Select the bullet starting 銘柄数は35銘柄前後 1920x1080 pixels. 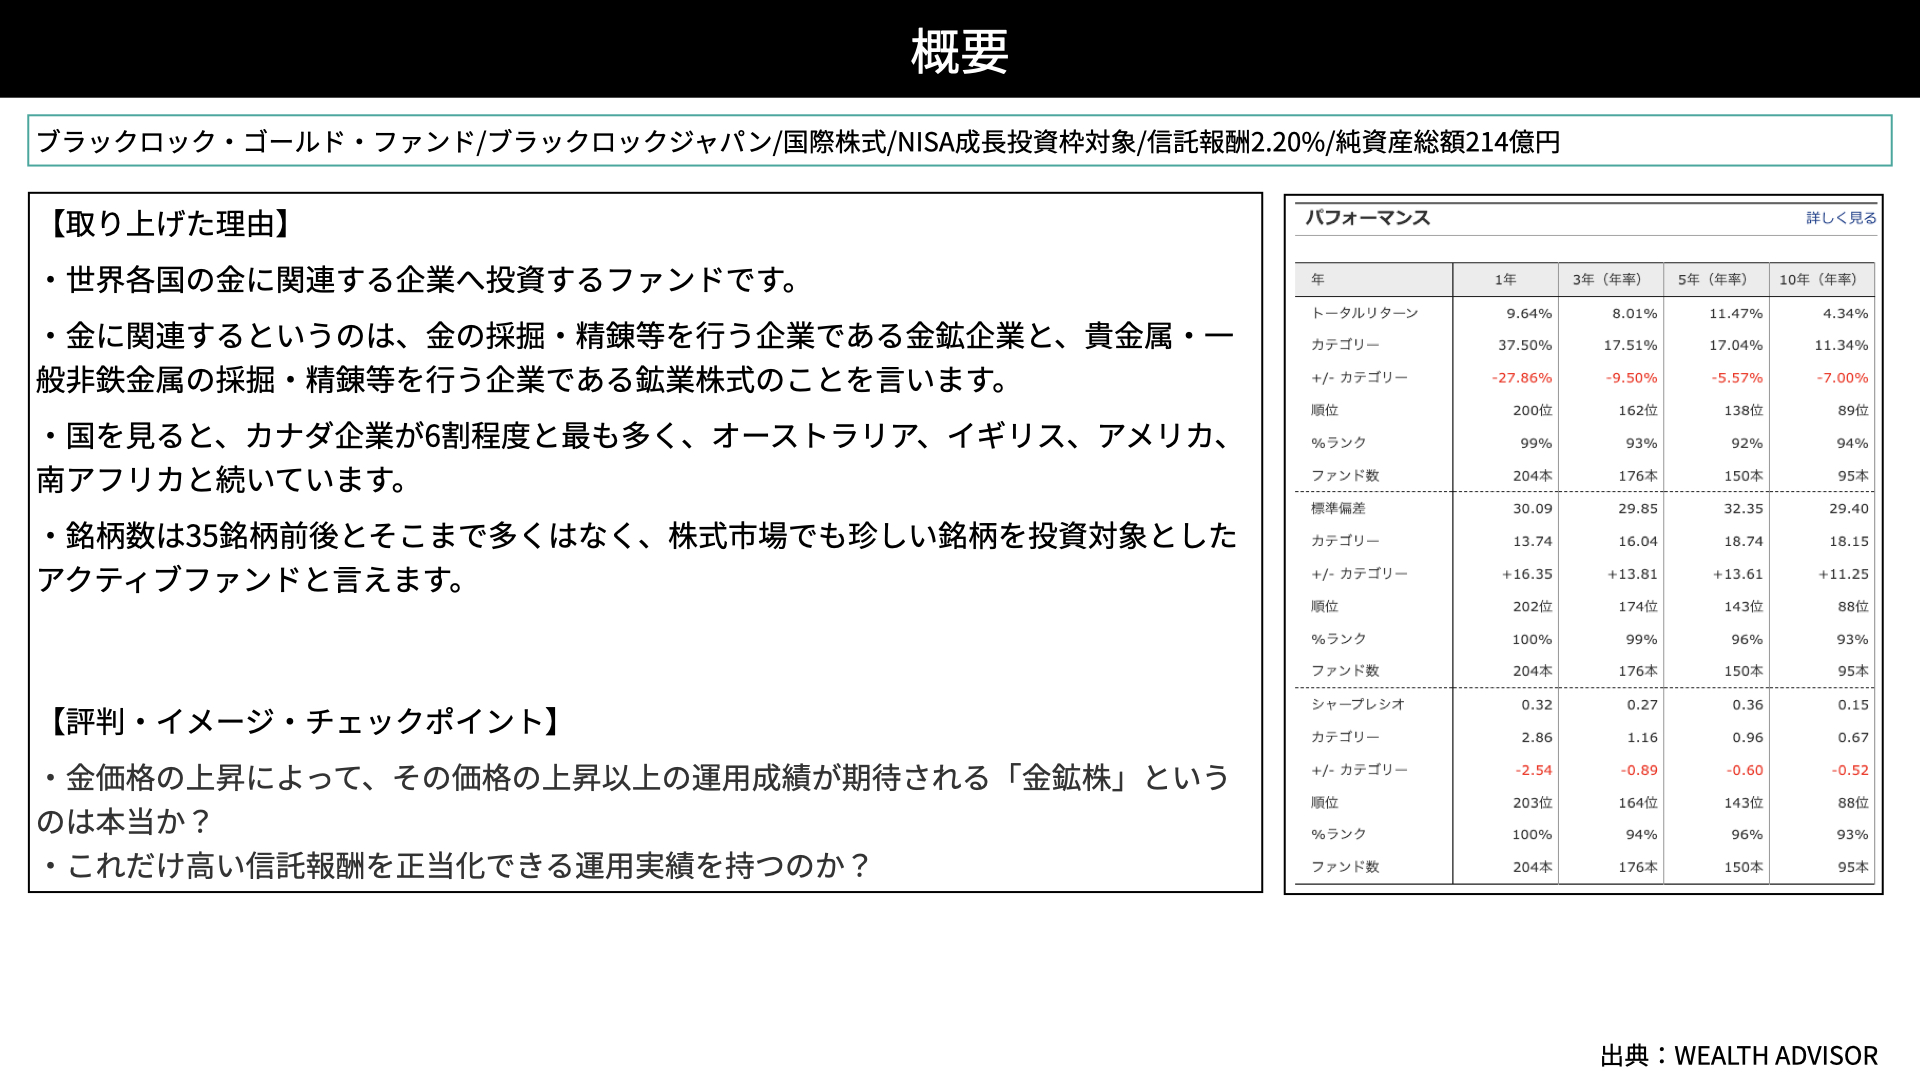coord(636,558)
